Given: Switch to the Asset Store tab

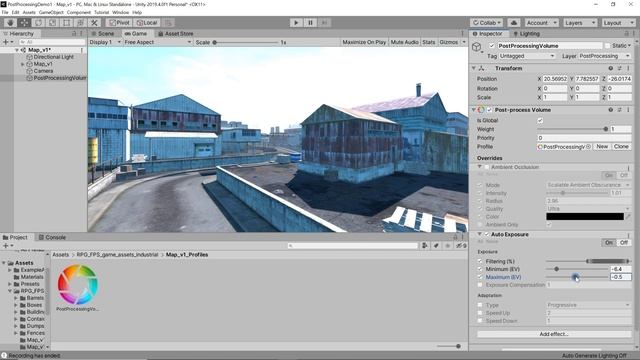Looking at the screenshot, I should coord(176,33).
